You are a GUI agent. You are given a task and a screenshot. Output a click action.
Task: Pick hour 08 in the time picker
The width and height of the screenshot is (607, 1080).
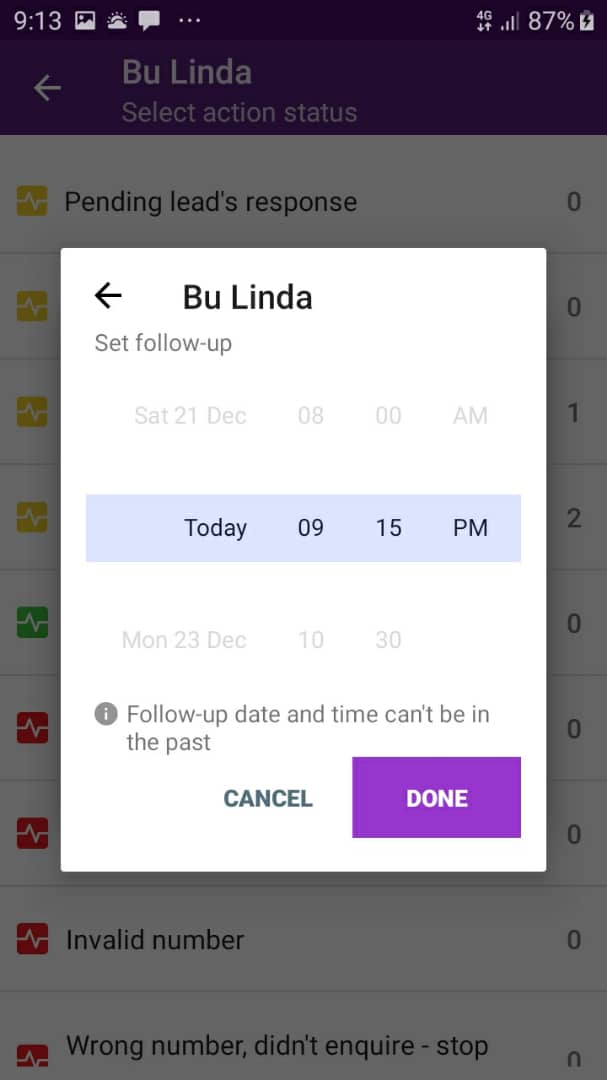311,416
